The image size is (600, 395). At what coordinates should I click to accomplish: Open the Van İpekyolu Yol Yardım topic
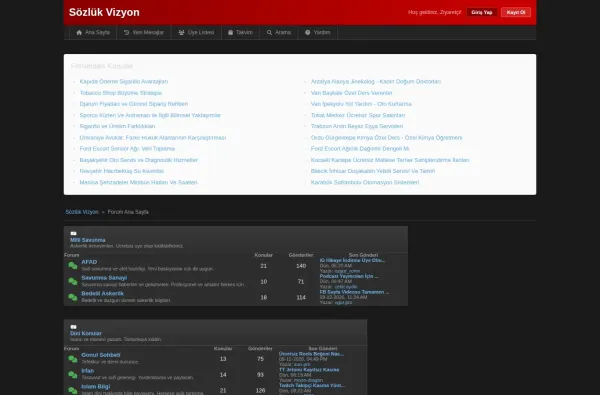coord(361,104)
